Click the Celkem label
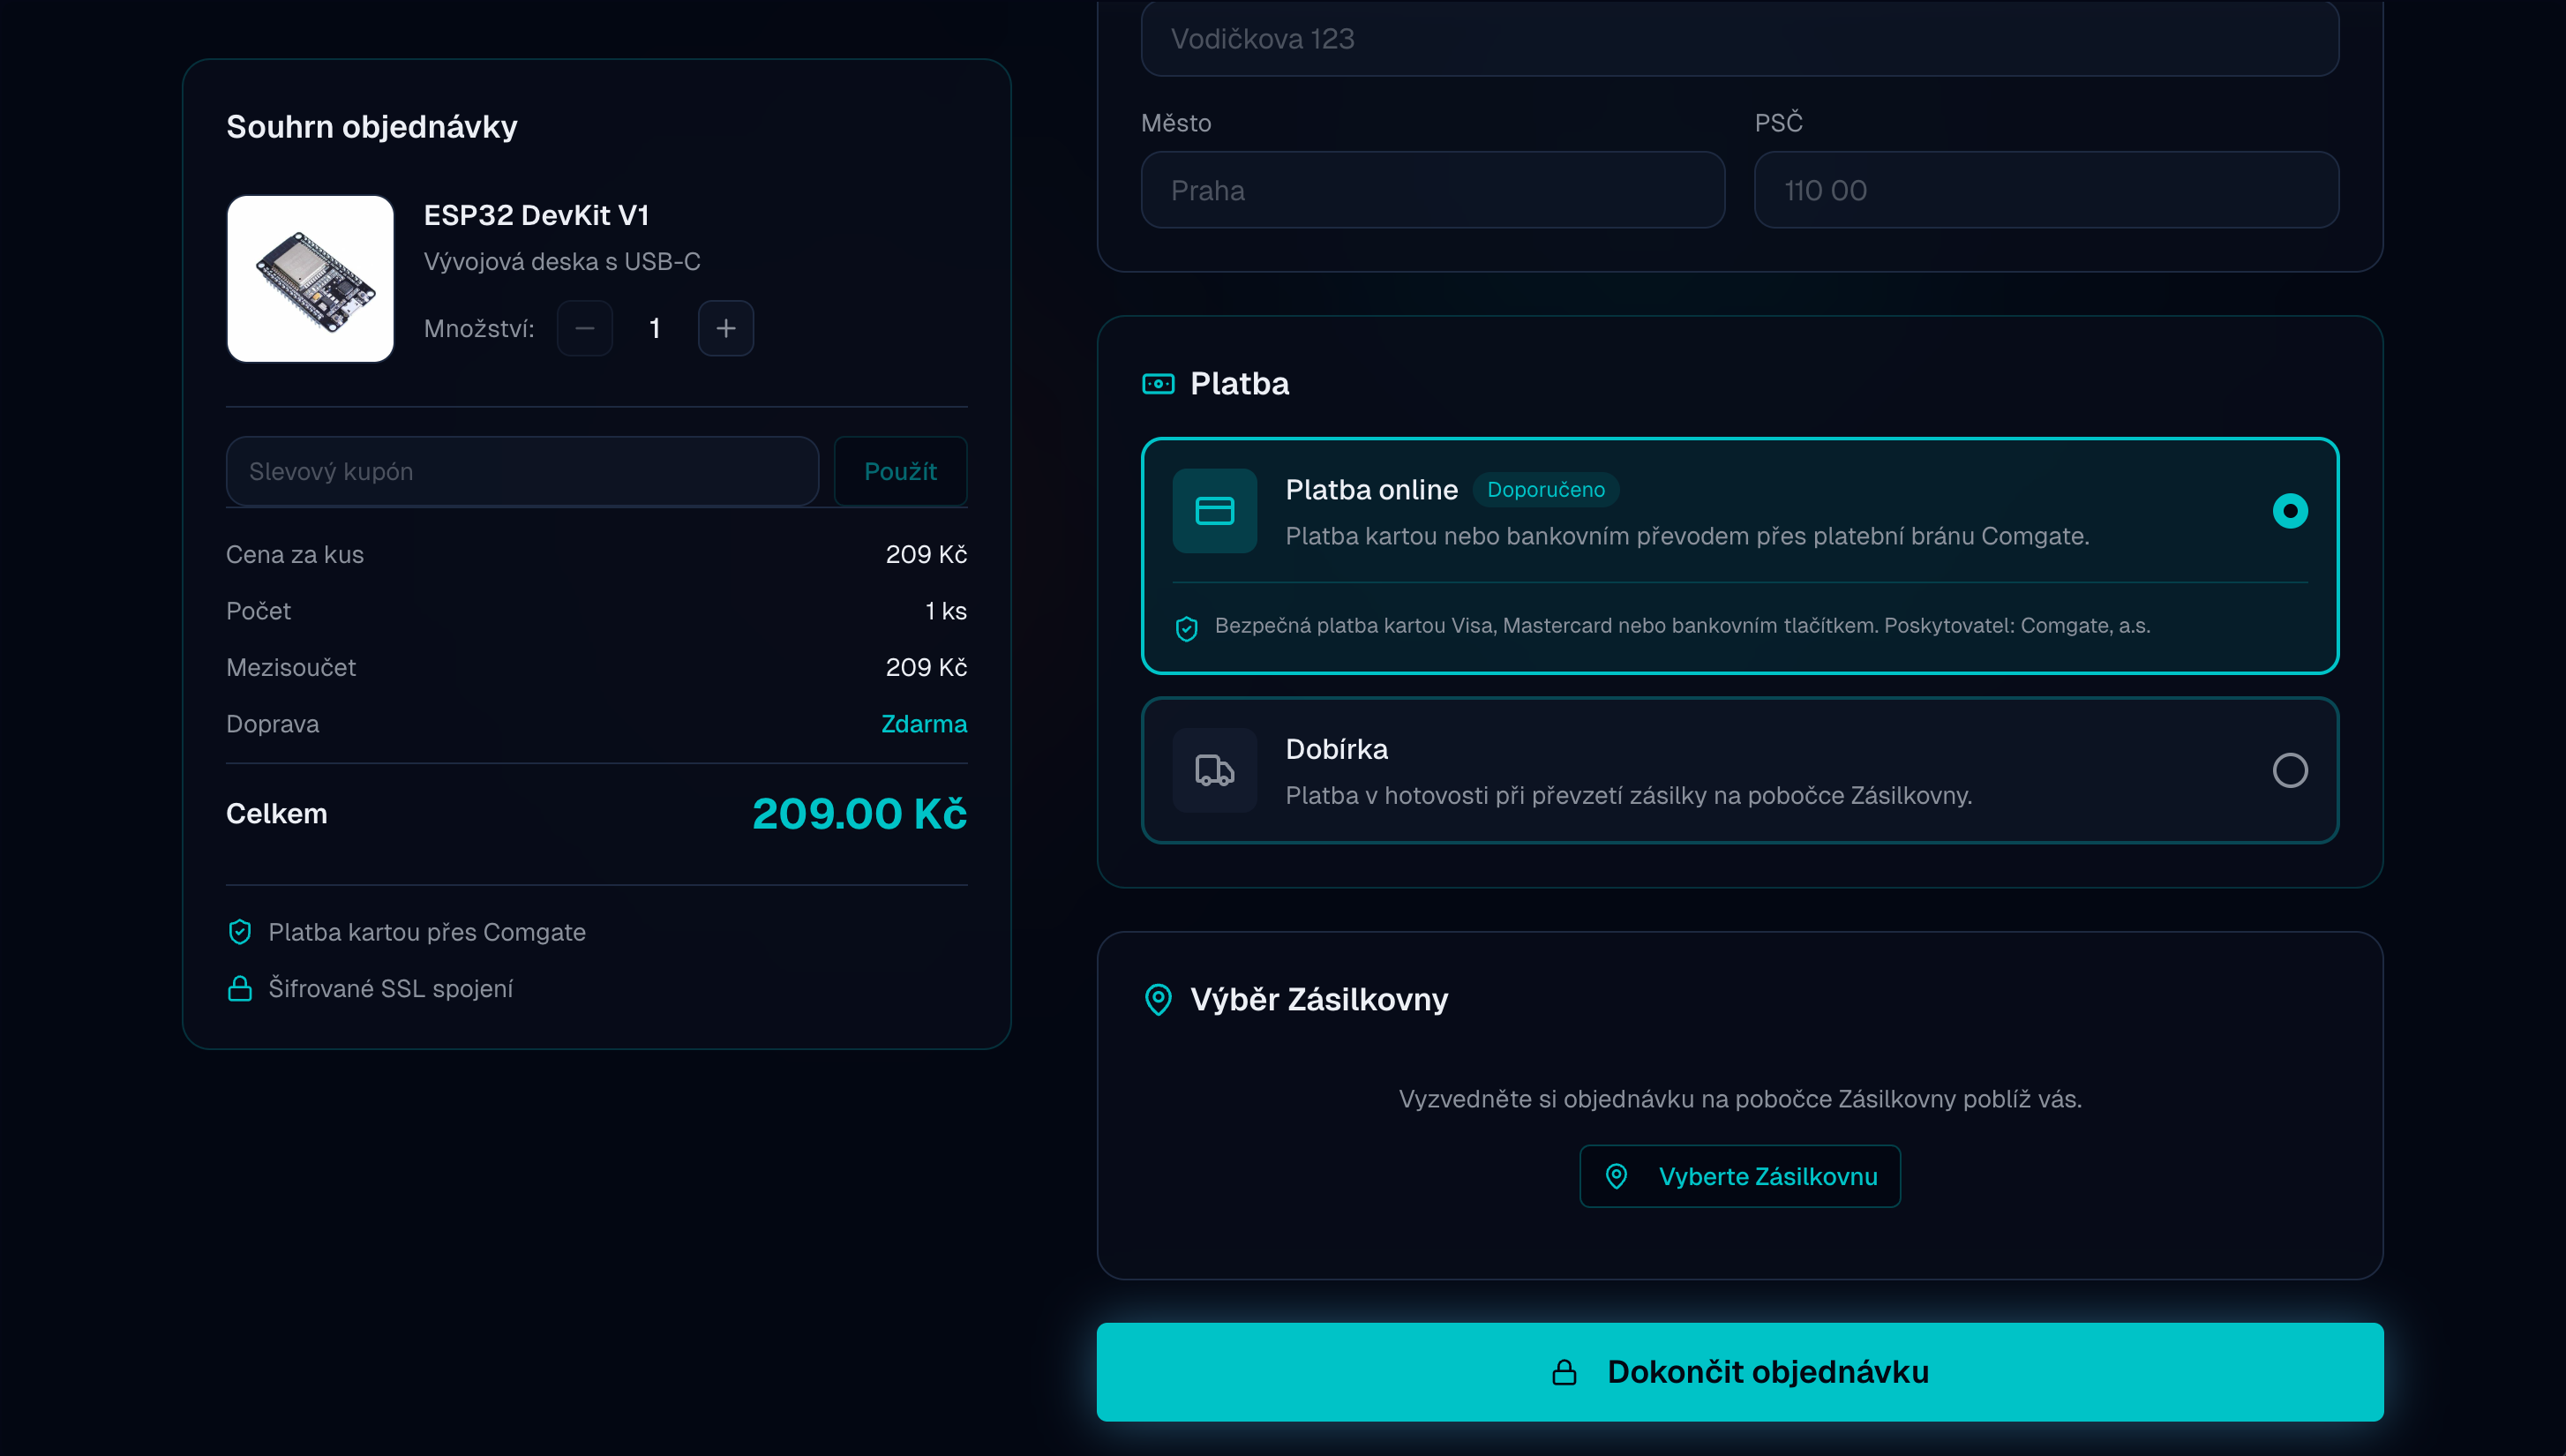The width and height of the screenshot is (2566, 1456). click(x=277, y=814)
